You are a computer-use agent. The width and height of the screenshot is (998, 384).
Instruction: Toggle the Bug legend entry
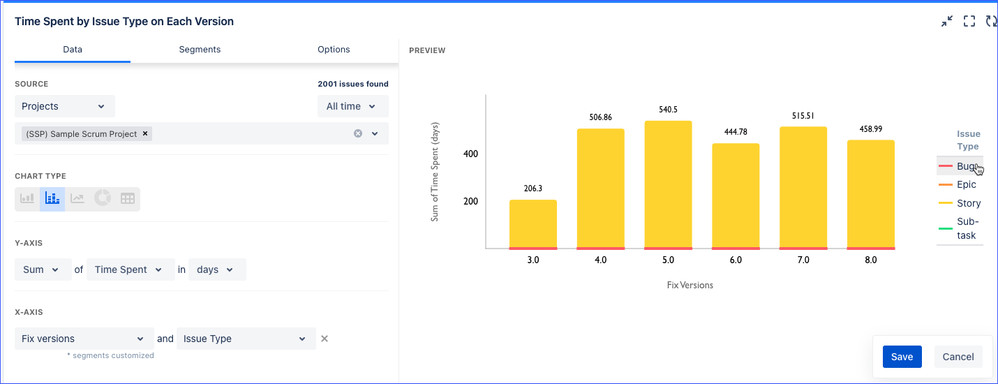(960, 166)
